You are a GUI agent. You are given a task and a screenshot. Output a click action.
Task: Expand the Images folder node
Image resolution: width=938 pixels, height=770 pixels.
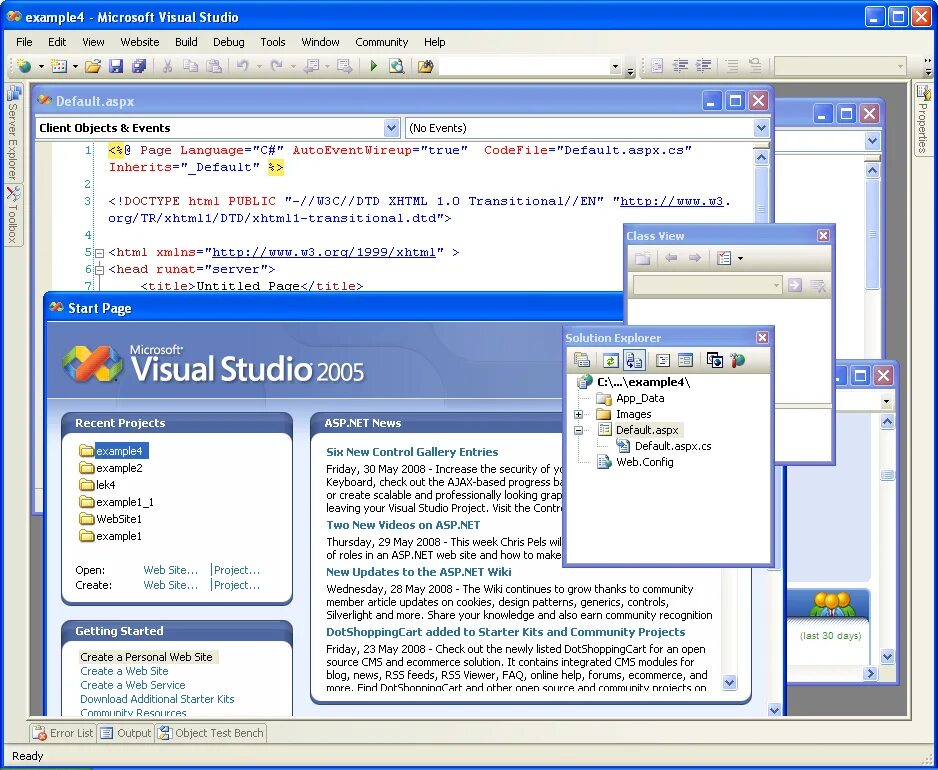578,414
